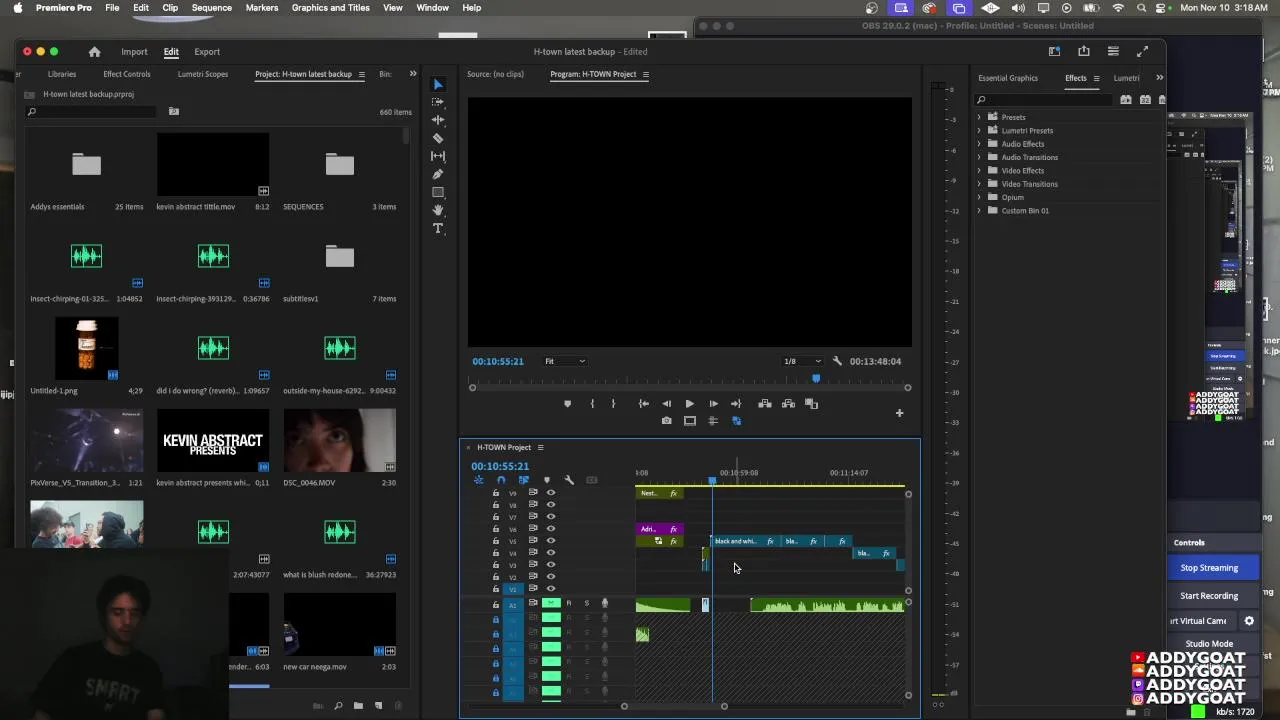Click Mark In button
1280x720 pixels.
pos(592,404)
